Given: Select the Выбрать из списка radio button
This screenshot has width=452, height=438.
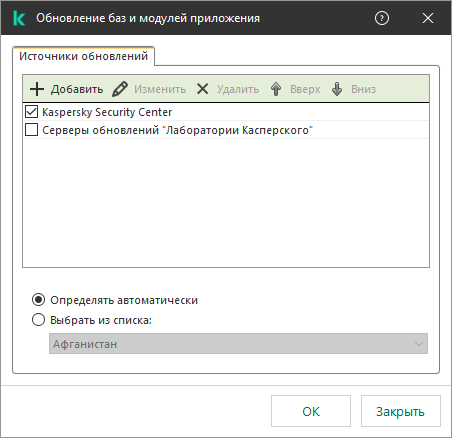Looking at the screenshot, I should tap(38, 320).
